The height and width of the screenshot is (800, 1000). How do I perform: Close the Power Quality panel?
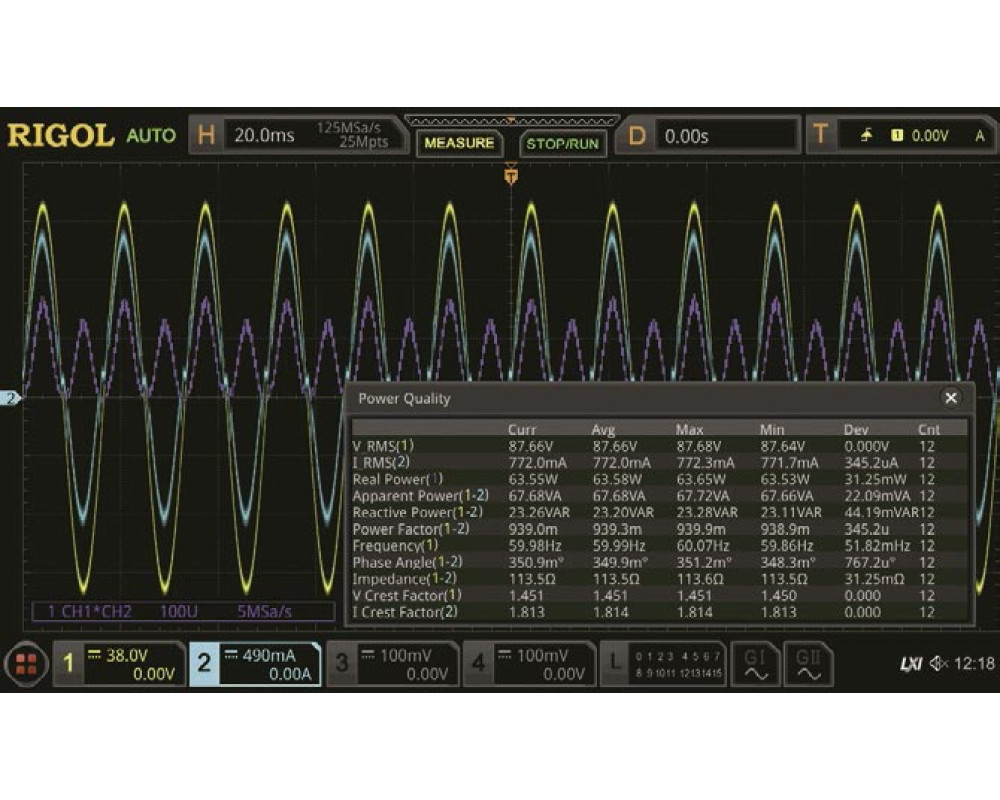951,398
